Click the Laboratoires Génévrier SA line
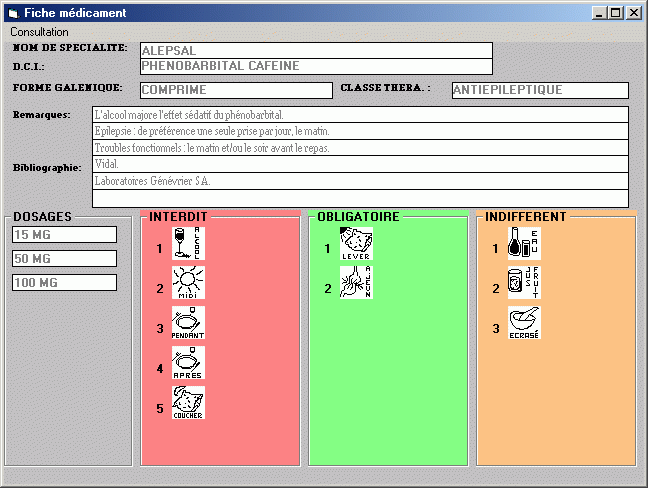This screenshot has width=648, height=488. (360, 181)
